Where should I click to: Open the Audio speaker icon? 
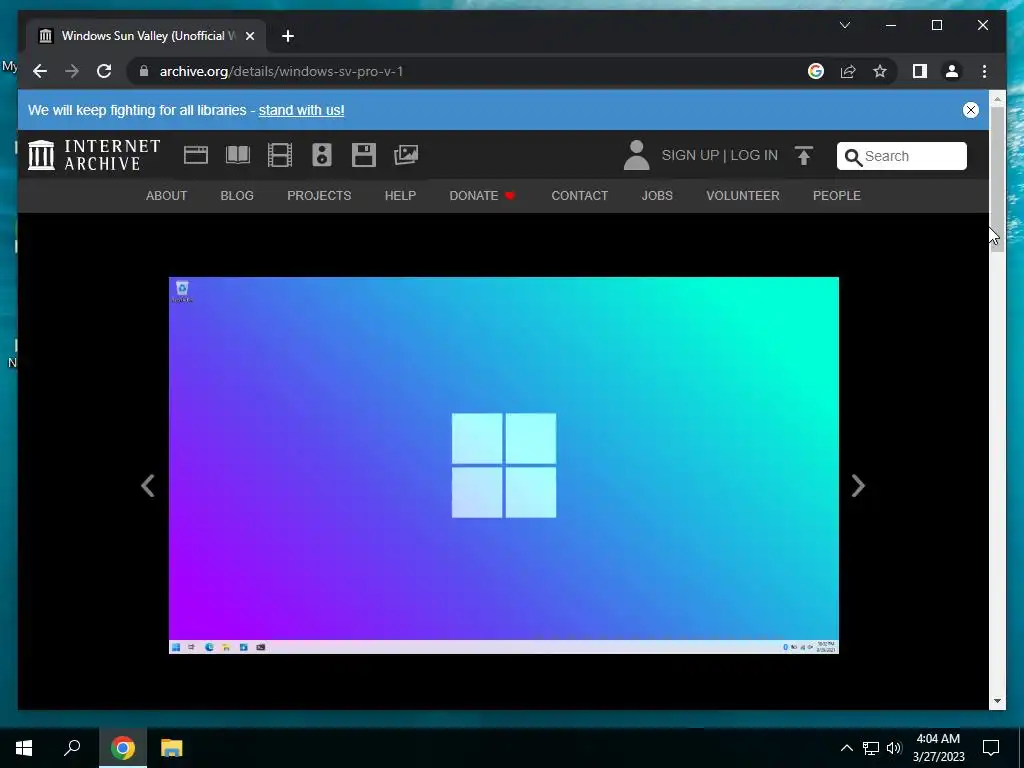pyautogui.click(x=322, y=155)
